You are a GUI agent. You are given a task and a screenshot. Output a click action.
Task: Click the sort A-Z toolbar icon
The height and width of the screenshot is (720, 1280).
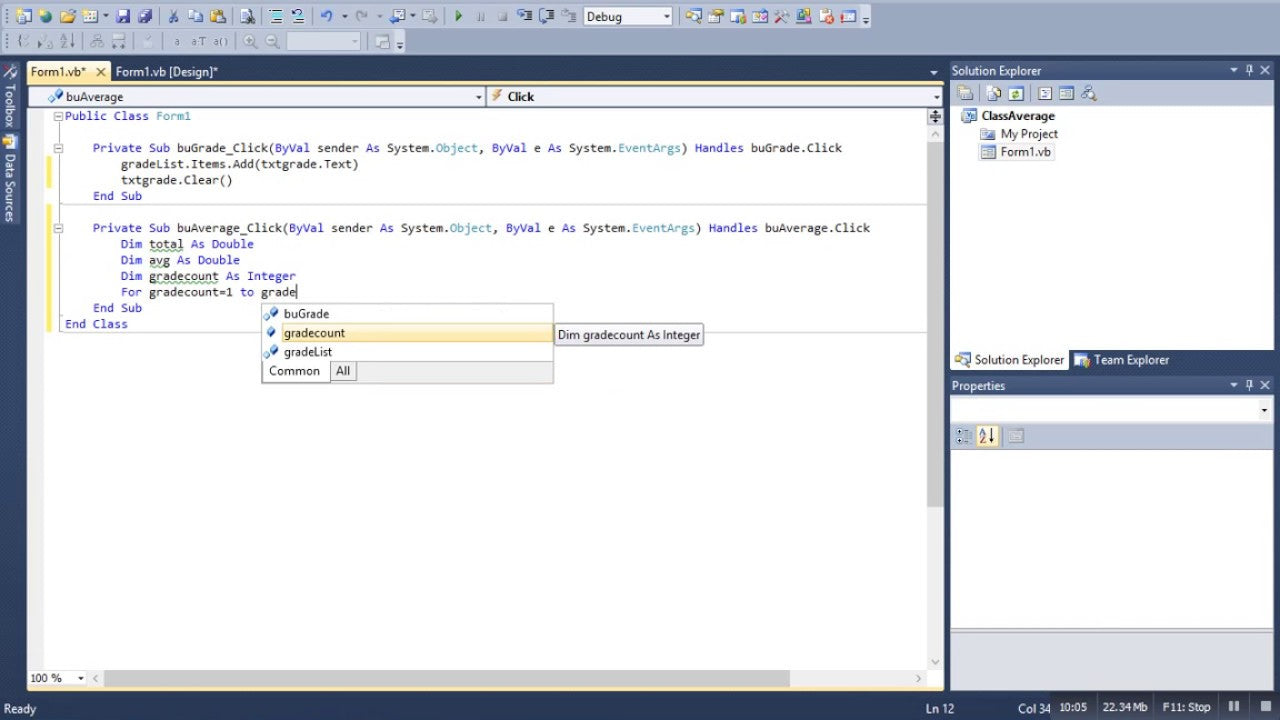point(67,41)
